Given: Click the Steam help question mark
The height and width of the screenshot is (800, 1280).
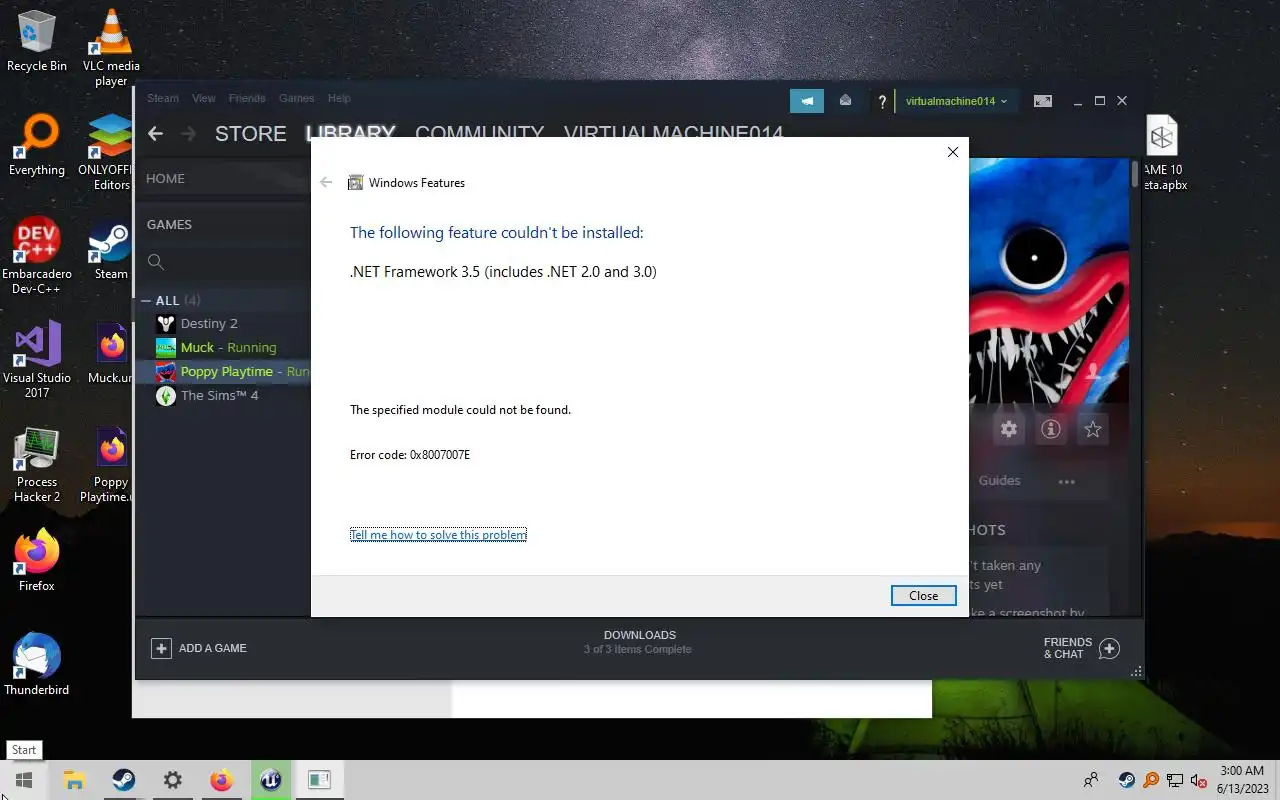Looking at the screenshot, I should 881,101.
